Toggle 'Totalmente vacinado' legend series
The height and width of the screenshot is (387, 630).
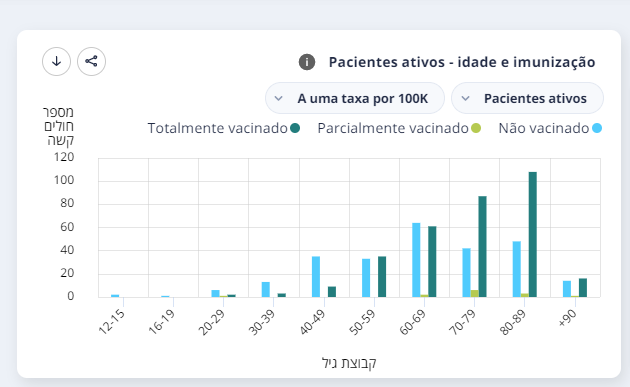[223, 128]
